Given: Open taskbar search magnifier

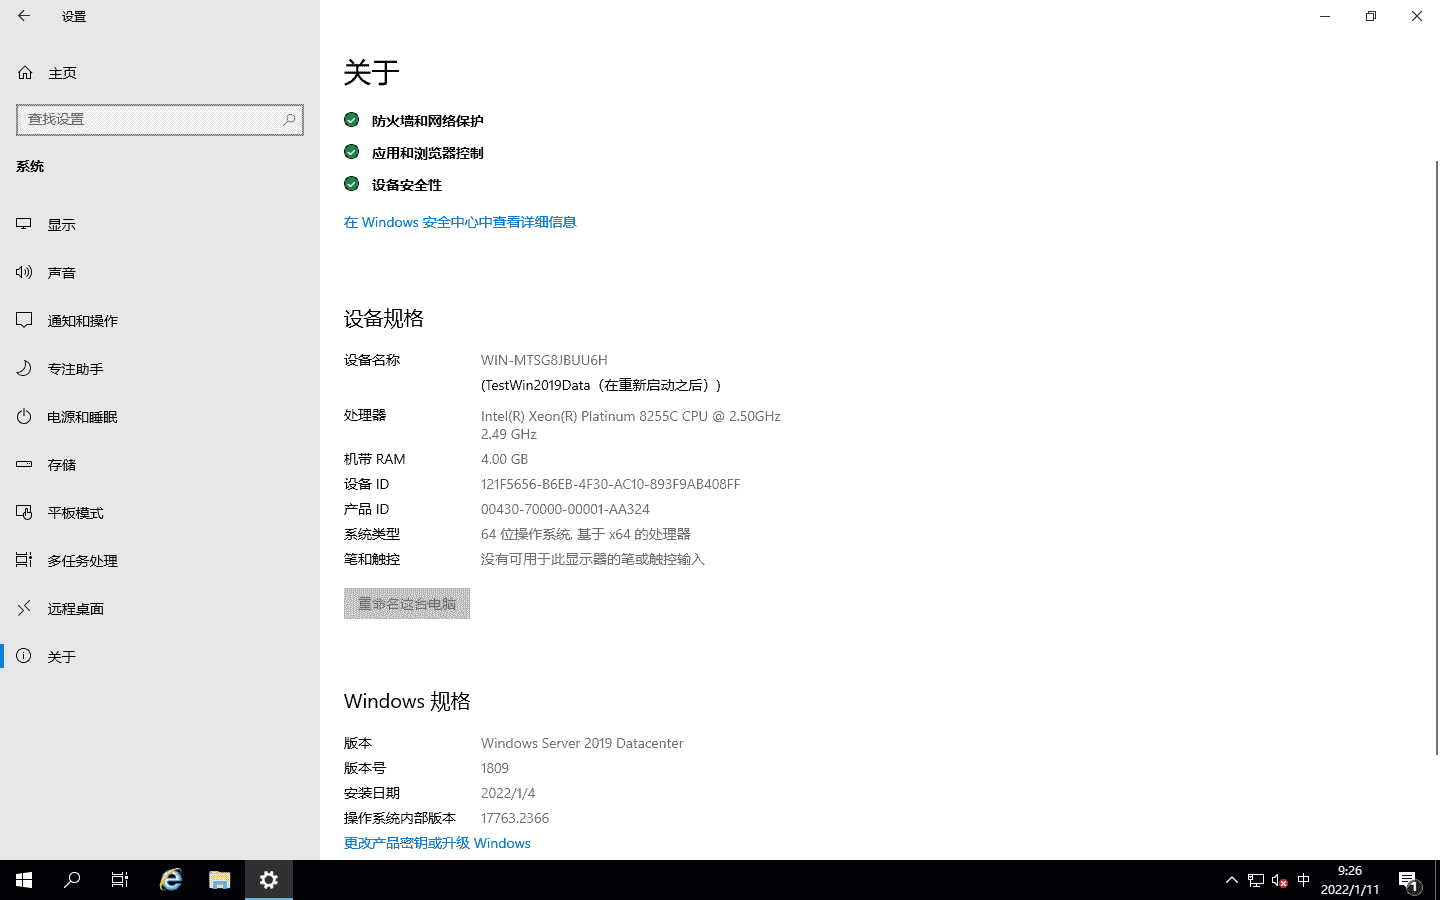Looking at the screenshot, I should pyautogui.click(x=72, y=880).
